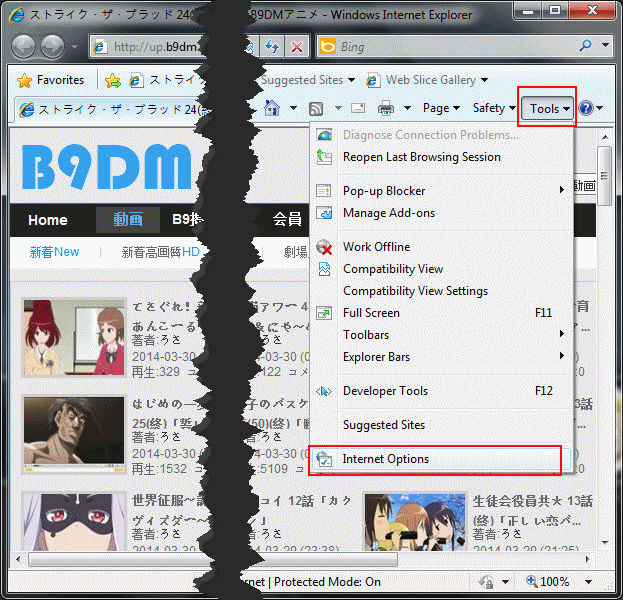Viewport: 623px width, 600px height.
Task: Click the Home icon in command bar
Action: pos(272,108)
